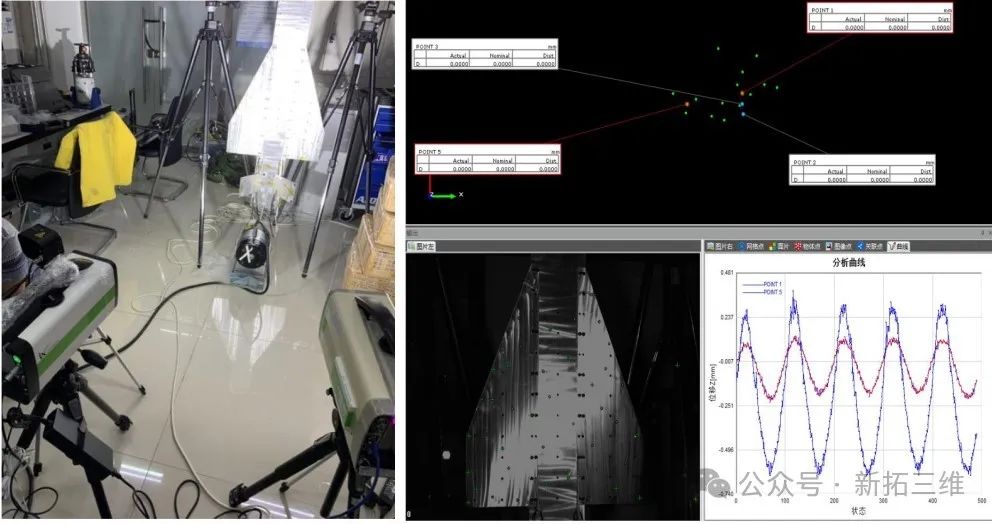Select the POINT 3 annotation label

click(485, 55)
